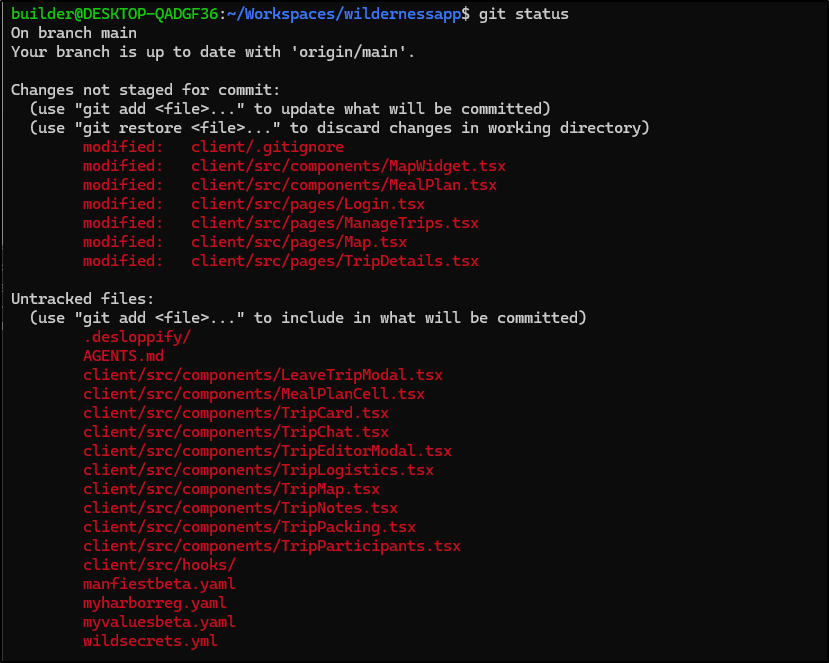Click the MealPlanCell.tsx file path

pos(254,394)
